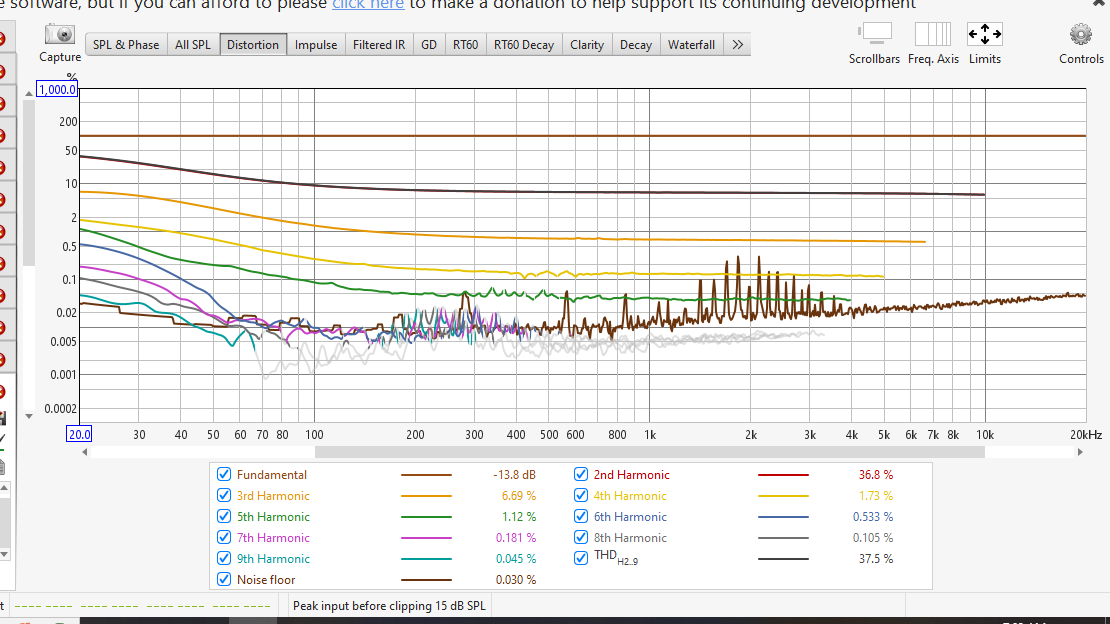Click 6th Harmonic blue line sample
Viewport: 1110px width, 624px height.
(x=783, y=516)
